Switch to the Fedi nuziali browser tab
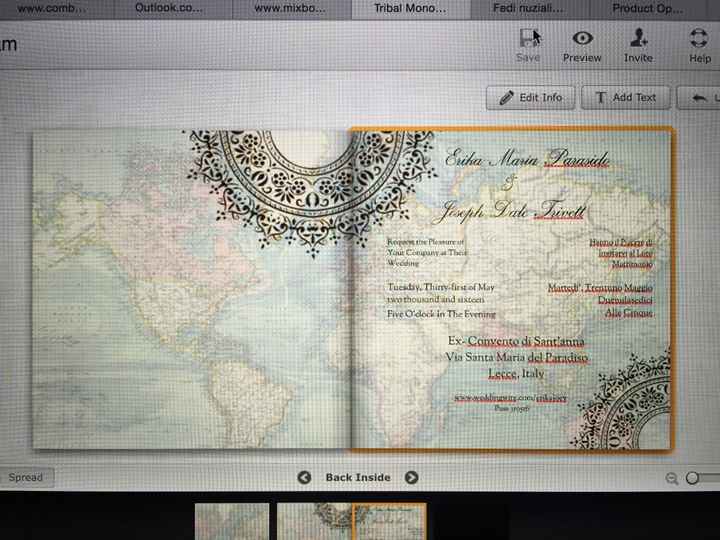This screenshot has height=540, width=720. tap(528, 8)
